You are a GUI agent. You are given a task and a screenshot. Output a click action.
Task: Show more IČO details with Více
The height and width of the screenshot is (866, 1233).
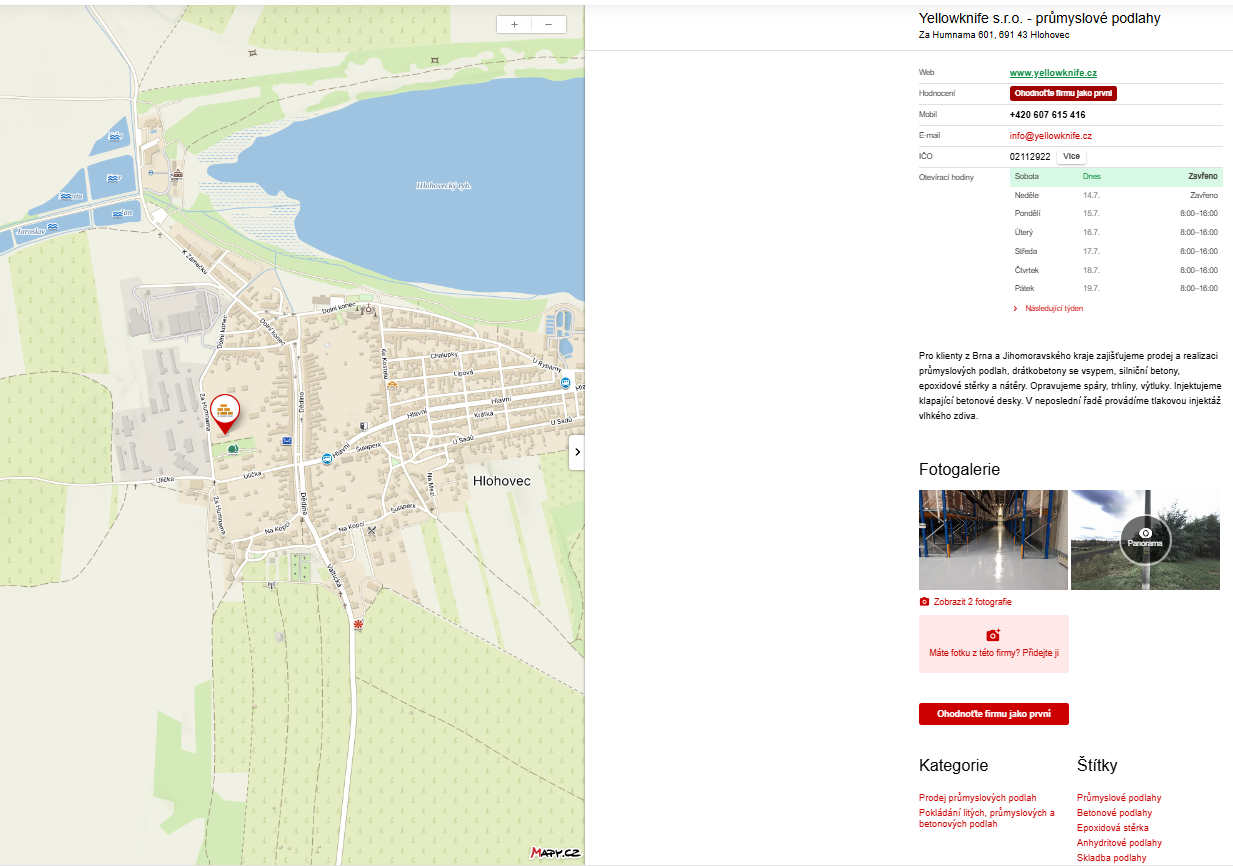[x=1071, y=157]
